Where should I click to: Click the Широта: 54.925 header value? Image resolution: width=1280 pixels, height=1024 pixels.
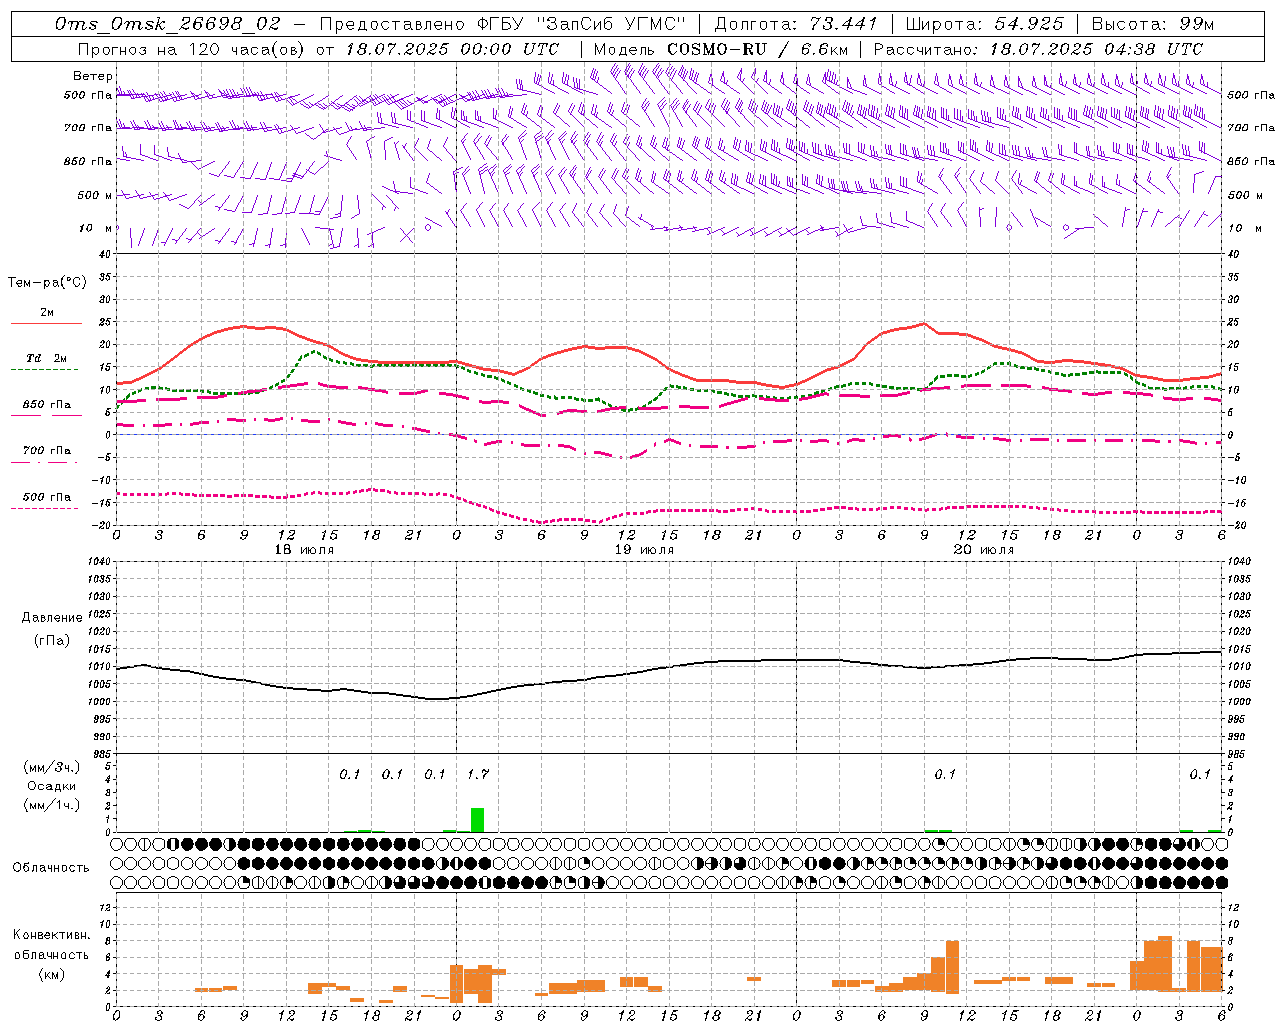click(x=984, y=23)
